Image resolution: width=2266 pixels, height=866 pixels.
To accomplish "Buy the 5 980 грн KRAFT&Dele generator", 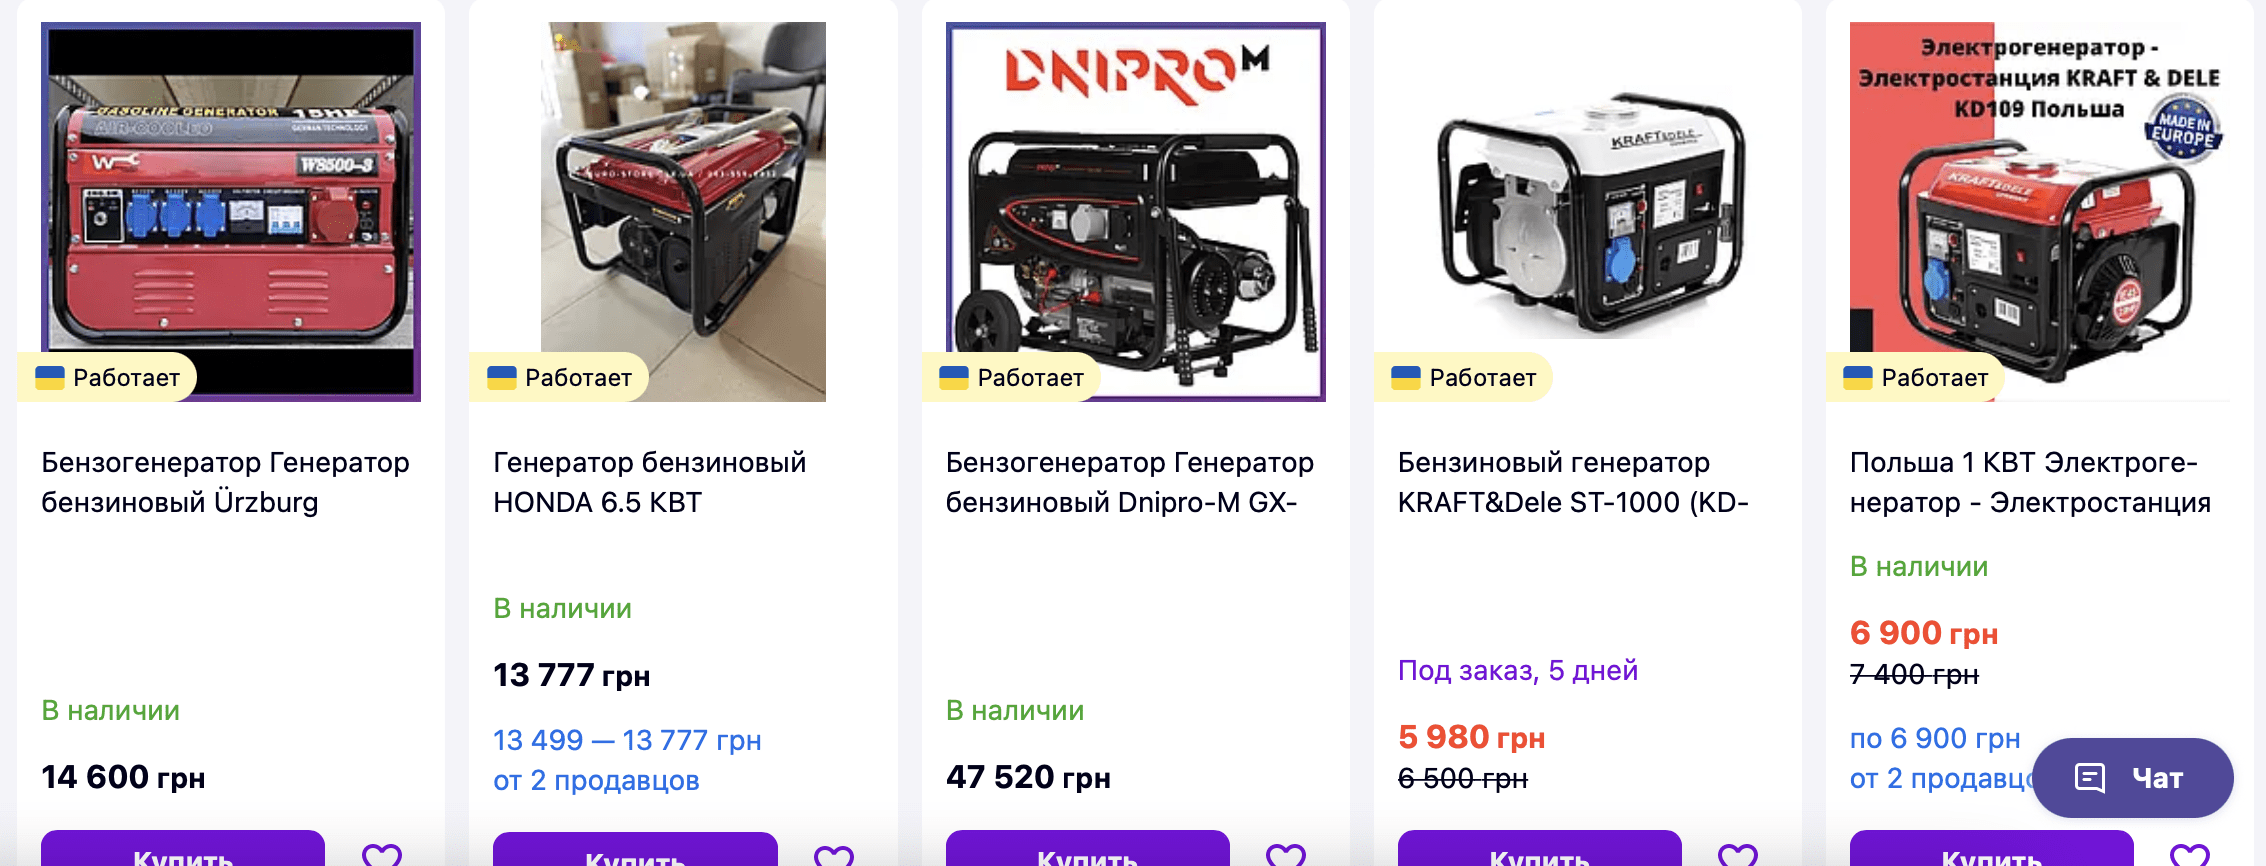I will [x=1540, y=849].
